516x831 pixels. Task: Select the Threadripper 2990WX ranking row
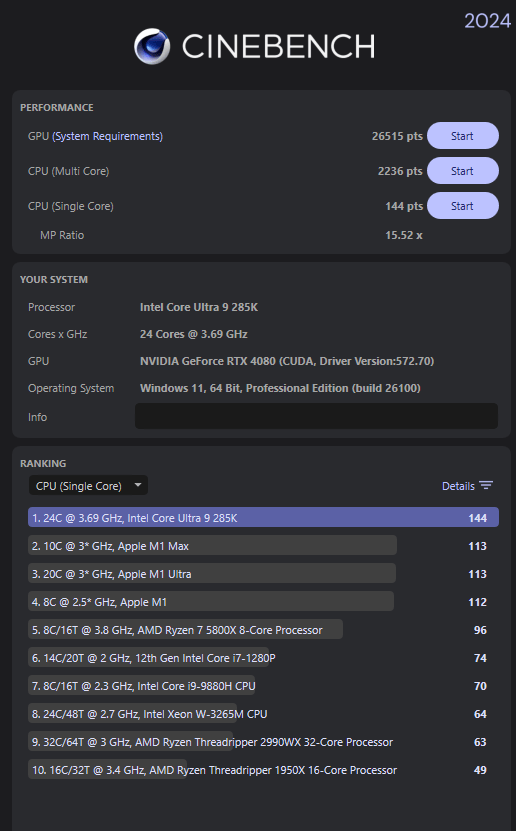coord(263,742)
